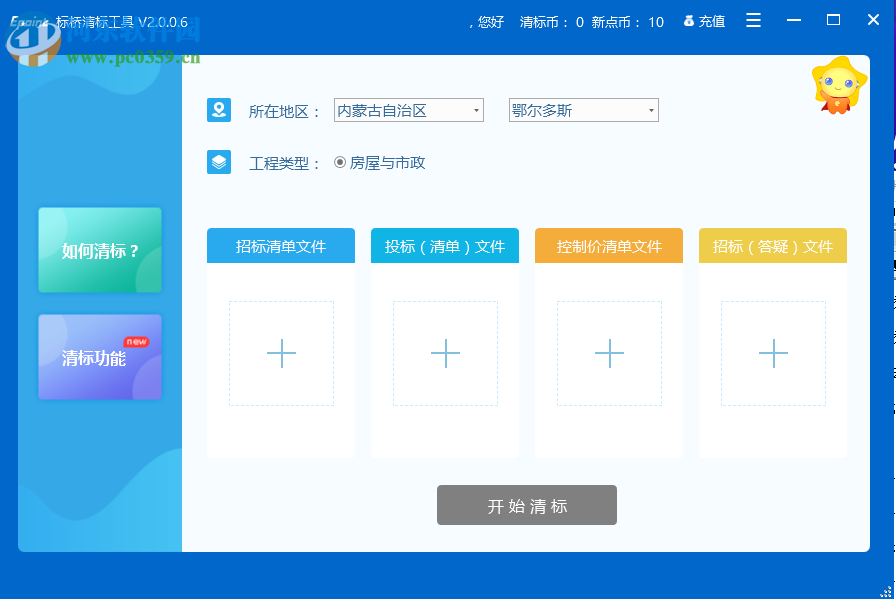Screen dimensions: 896x599
Task: Click the coin icon beside 充值
Action: pos(689,20)
